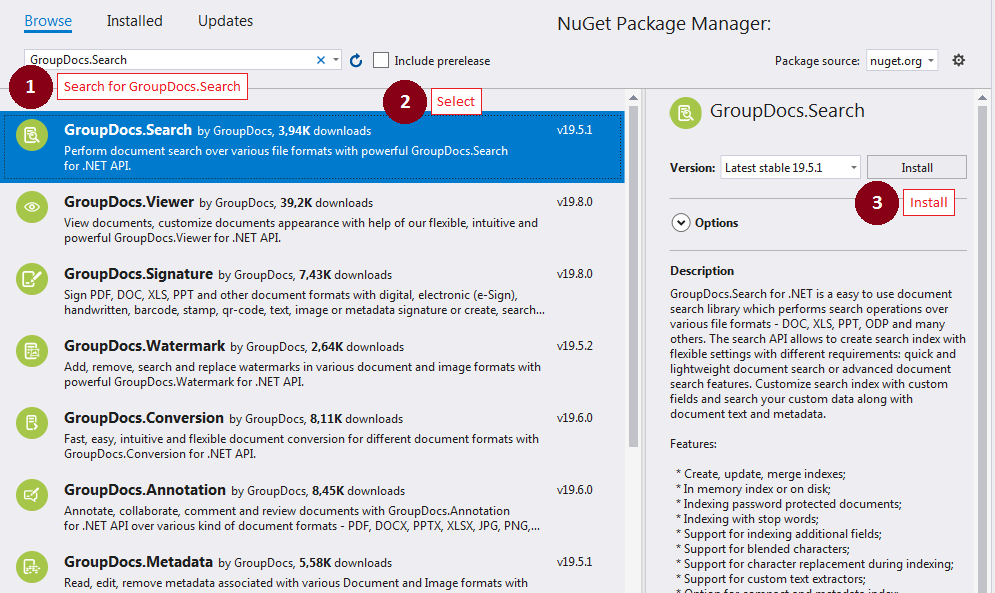The width and height of the screenshot is (995, 593).
Task: Click inside the package search field
Action: click(168, 60)
